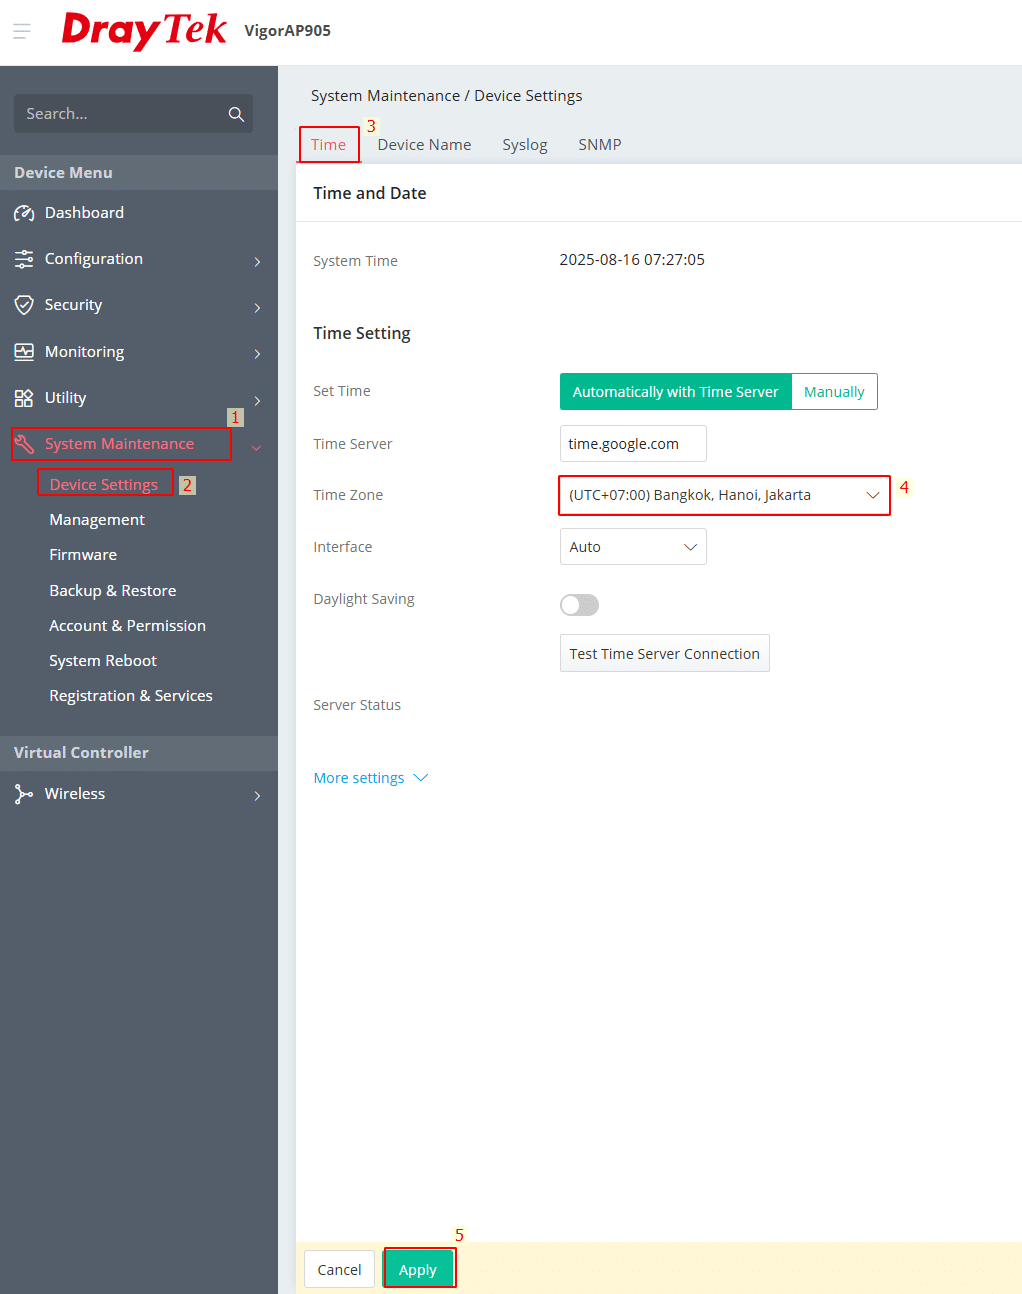The width and height of the screenshot is (1022, 1294).
Task: Click the Configuration sliders icon
Action: (x=24, y=259)
